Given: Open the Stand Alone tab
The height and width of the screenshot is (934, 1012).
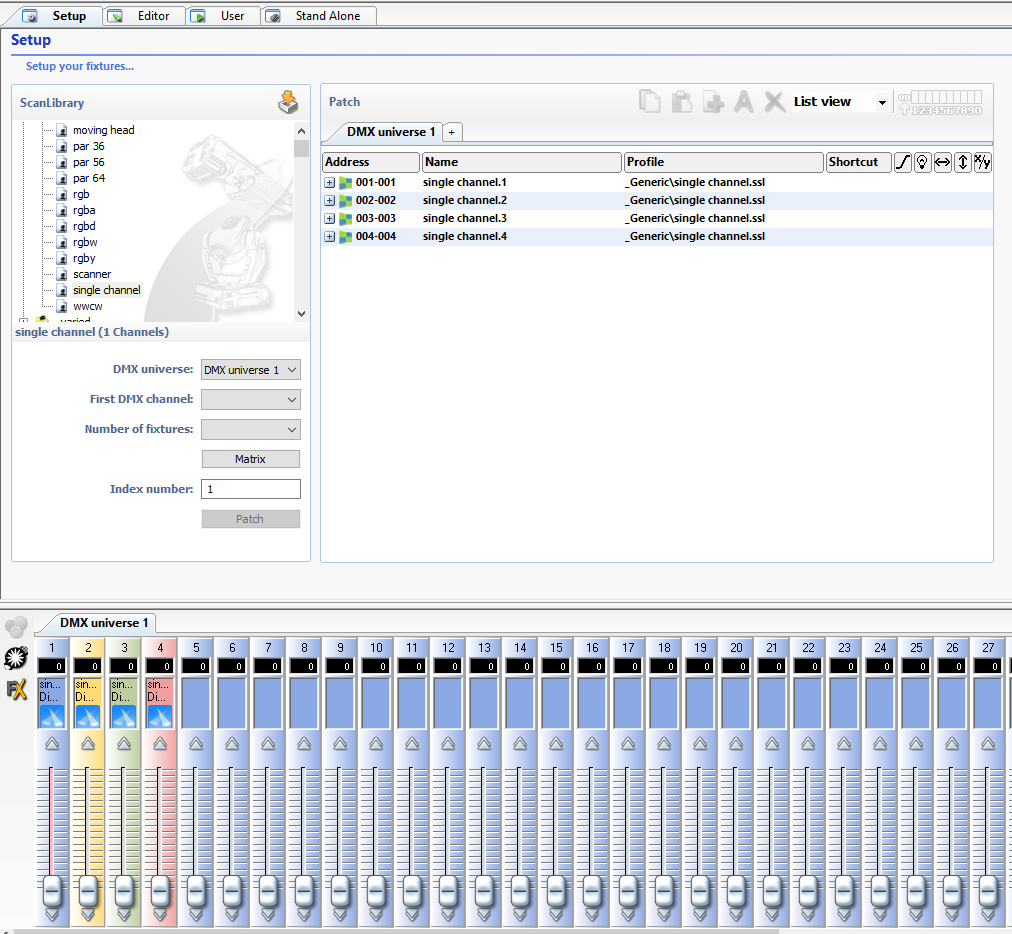Looking at the screenshot, I should click(318, 16).
